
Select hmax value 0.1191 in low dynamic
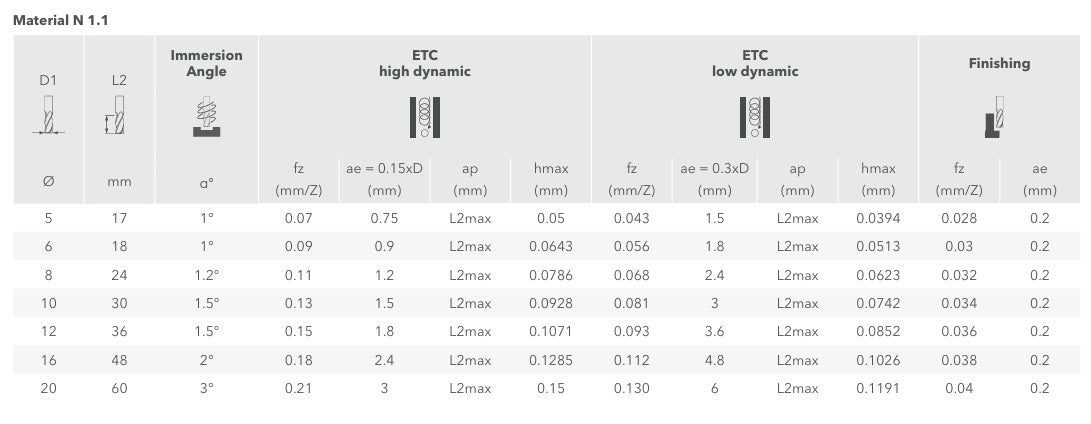(878, 388)
